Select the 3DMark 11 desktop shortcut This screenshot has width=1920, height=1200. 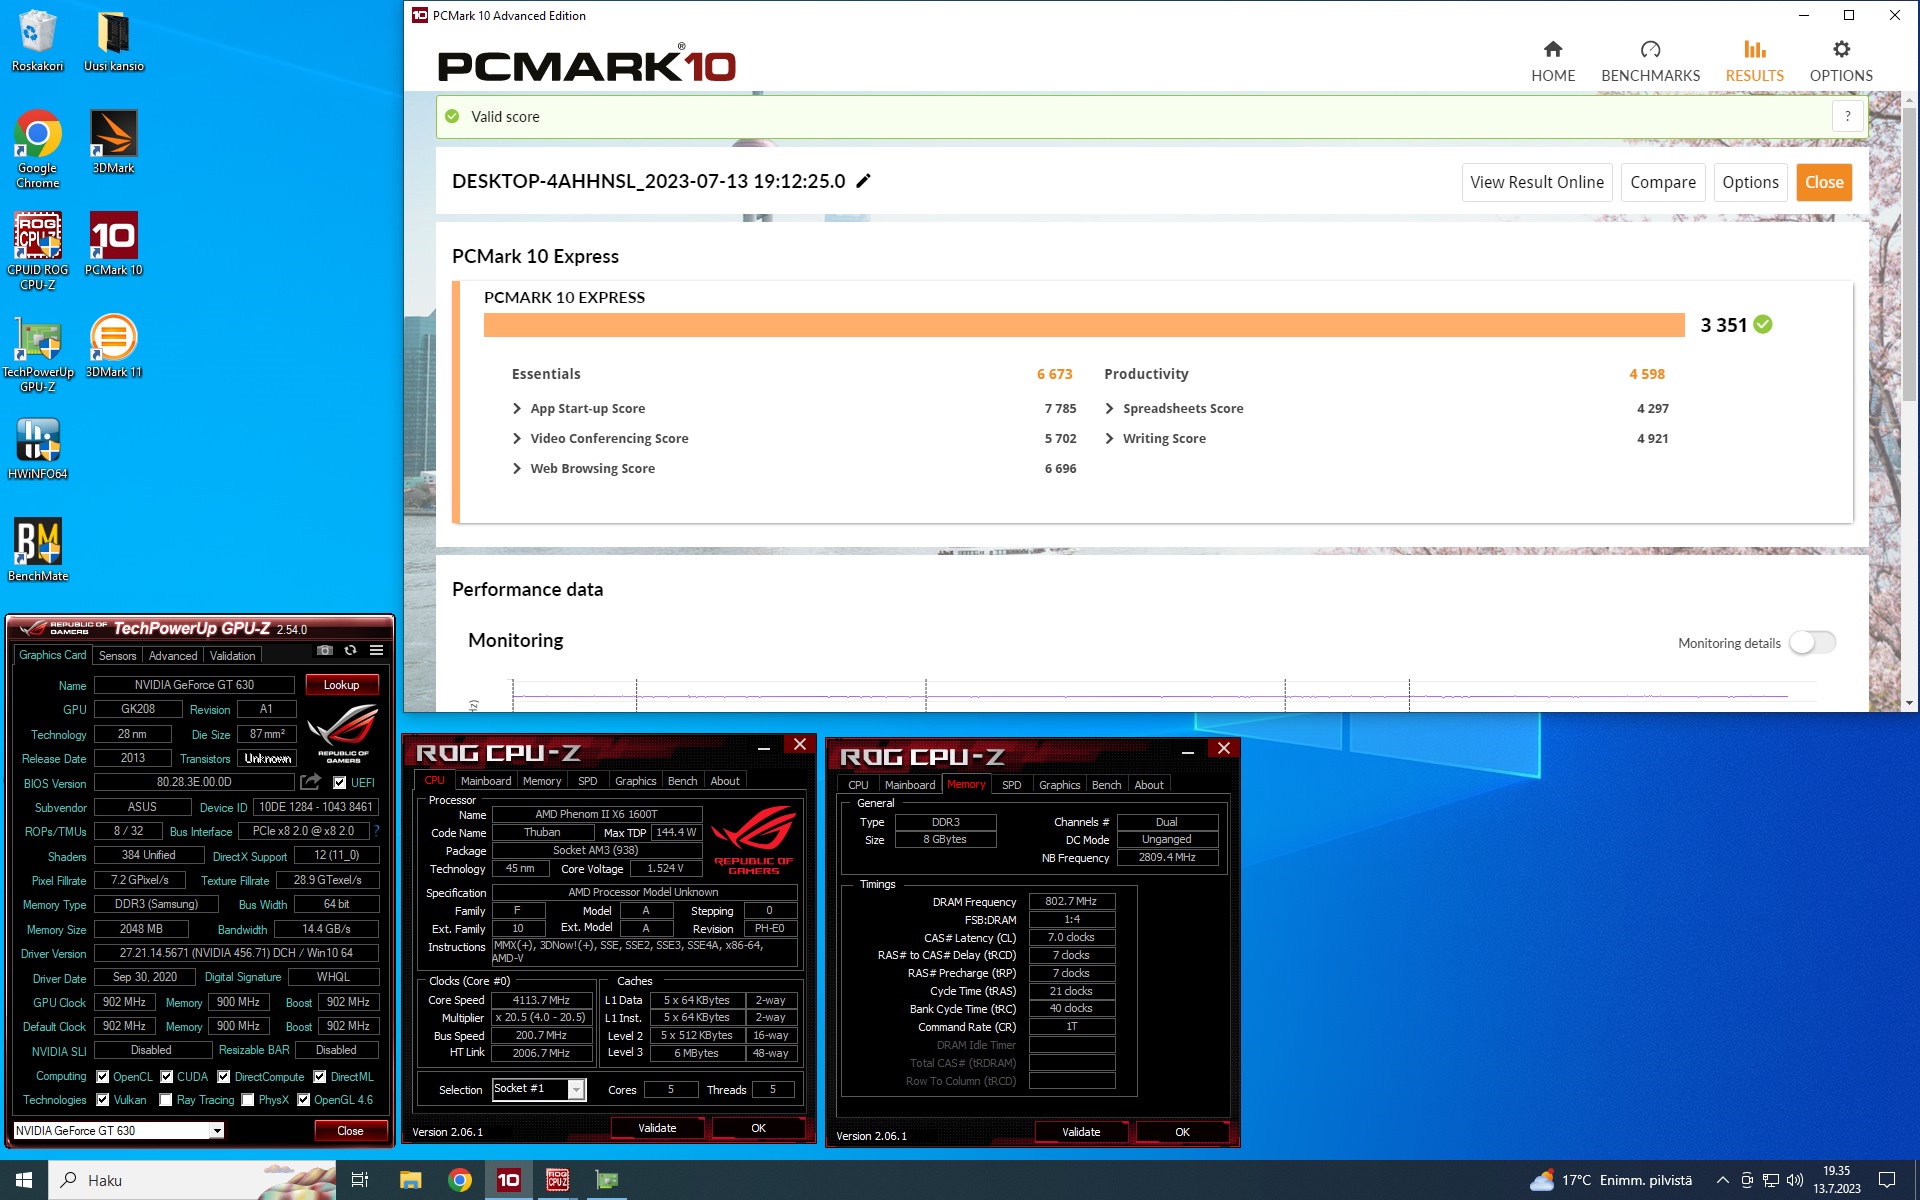click(113, 346)
